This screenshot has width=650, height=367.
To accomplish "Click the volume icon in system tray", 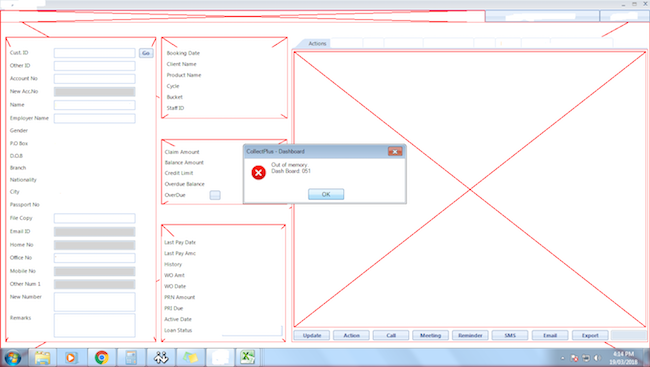I will (x=597, y=358).
